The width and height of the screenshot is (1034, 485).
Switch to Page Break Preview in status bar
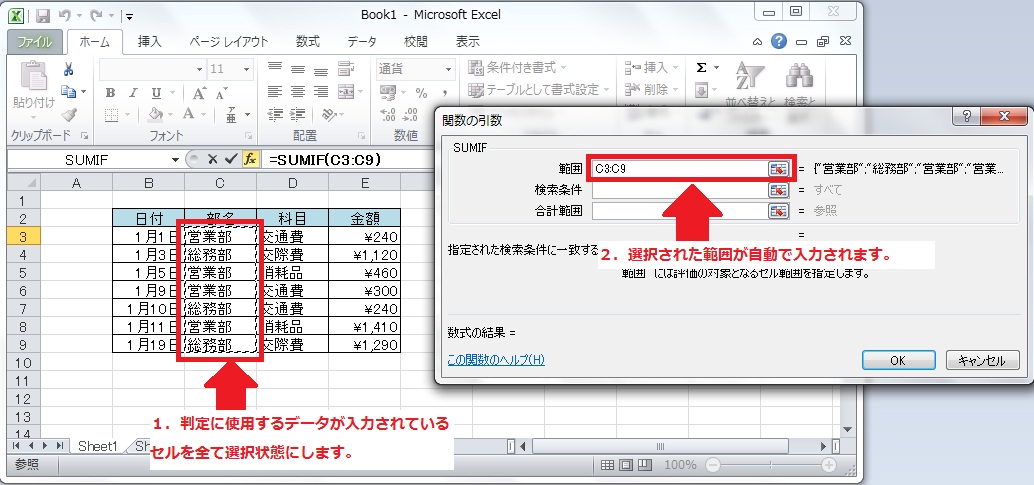pos(645,465)
